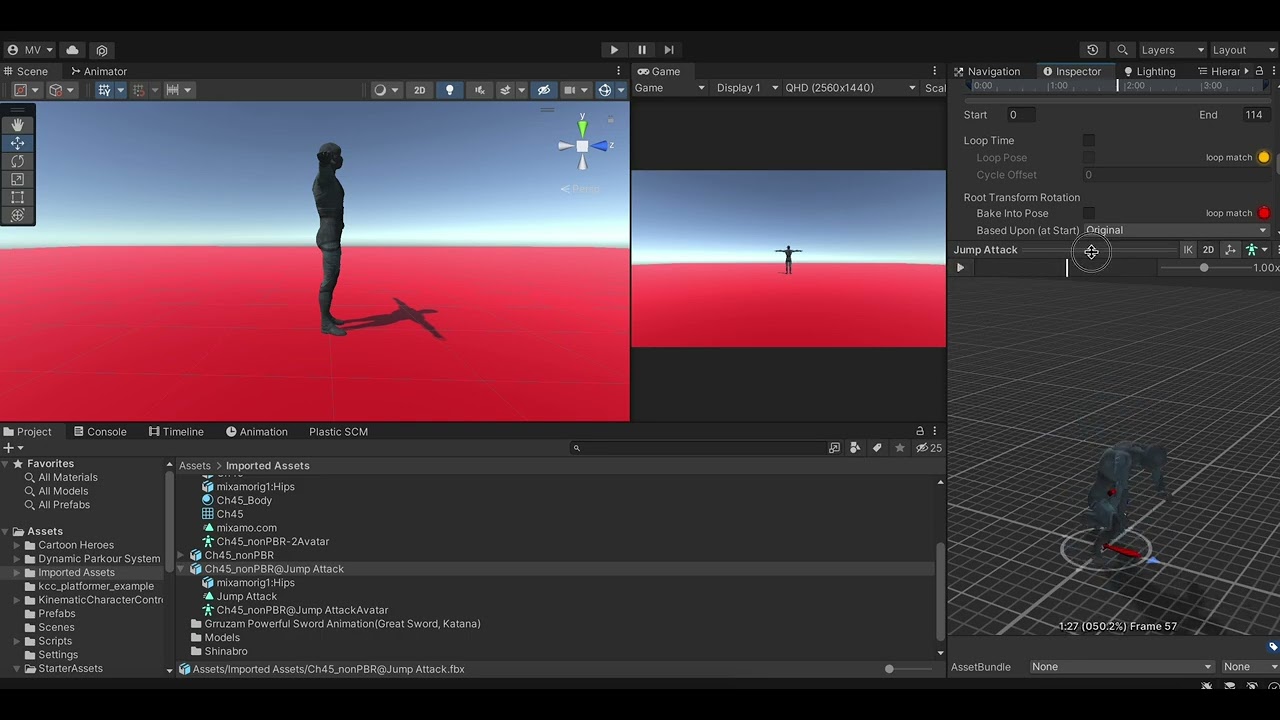Step one frame forward
The width and height of the screenshot is (1280, 720).
[669, 50]
